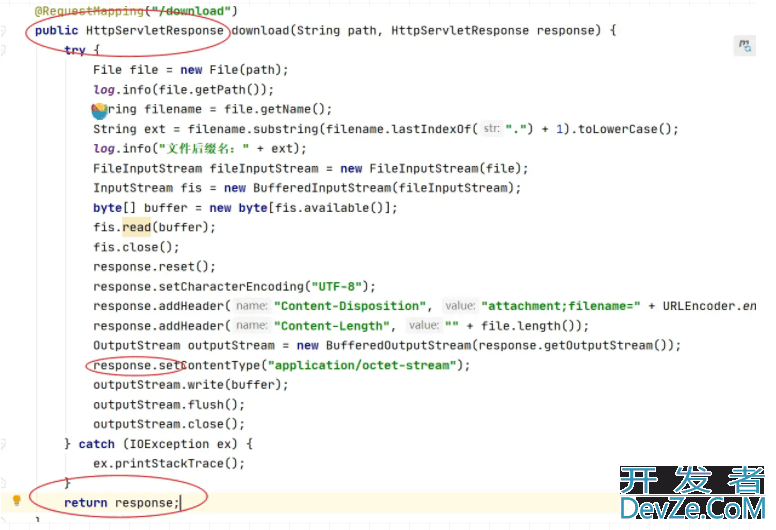This screenshot has width=776, height=530.
Task: Click 'outputStream.flush();' line
Action: coord(169,405)
